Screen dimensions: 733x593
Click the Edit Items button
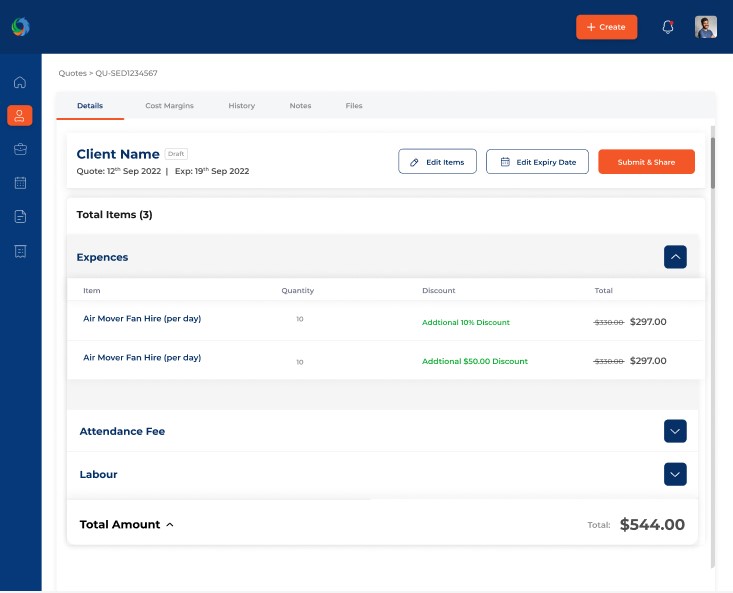tap(437, 162)
